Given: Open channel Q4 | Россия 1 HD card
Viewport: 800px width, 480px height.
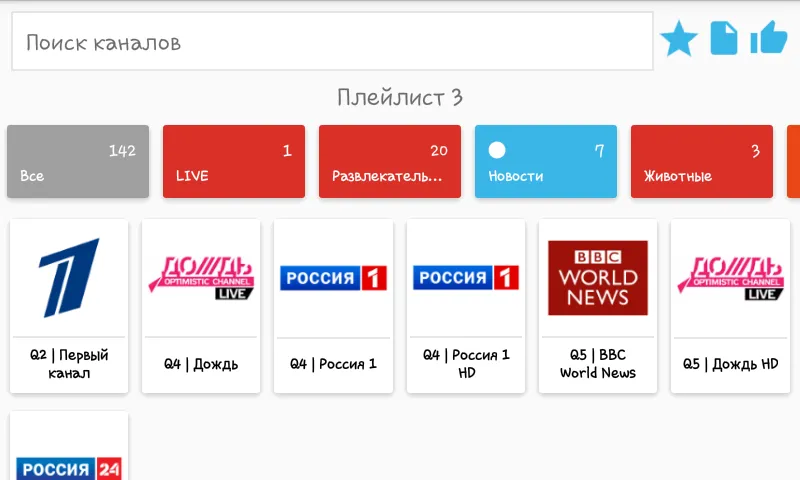Looking at the screenshot, I should tap(466, 306).
